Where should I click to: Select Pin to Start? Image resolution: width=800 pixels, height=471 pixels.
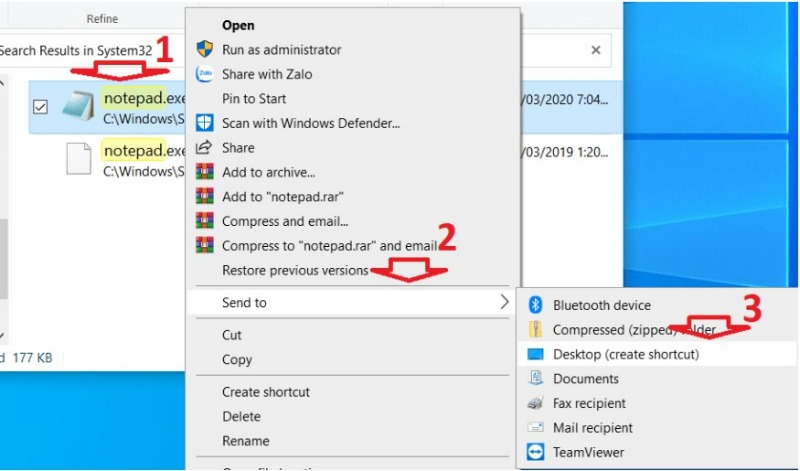click(x=254, y=98)
